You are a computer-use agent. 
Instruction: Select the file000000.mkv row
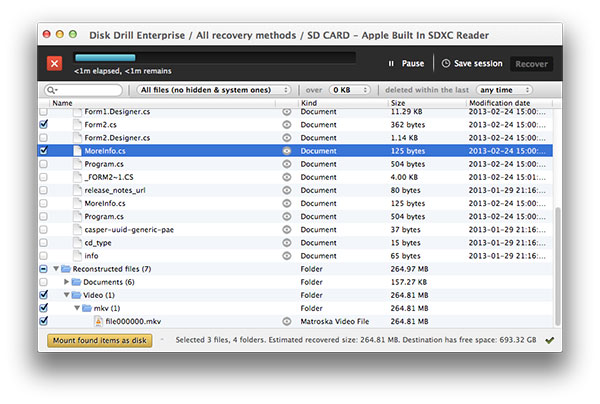click(x=295, y=321)
